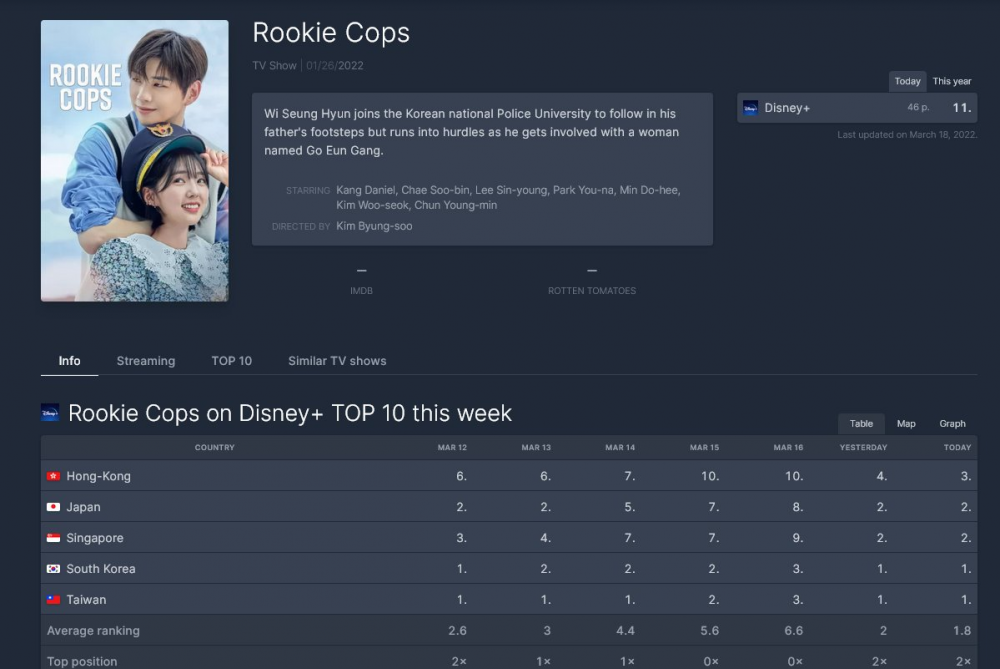This screenshot has height=669, width=1000.
Task: Click the South Korea flag icon
Action: (x=54, y=569)
